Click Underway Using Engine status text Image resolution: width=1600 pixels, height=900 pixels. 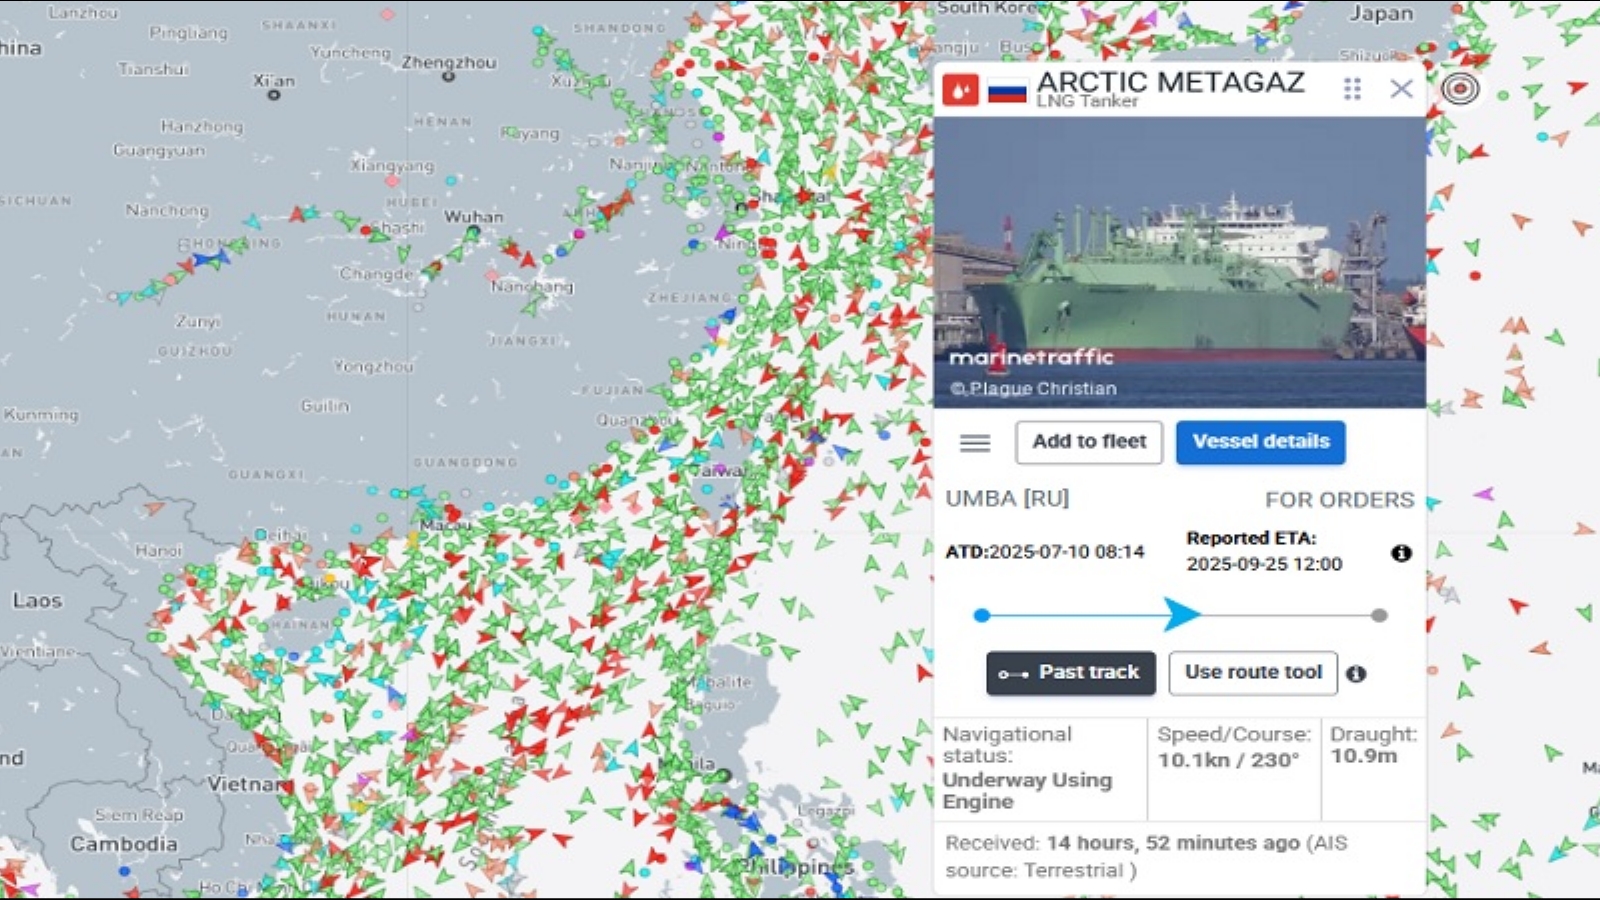[1027, 790]
